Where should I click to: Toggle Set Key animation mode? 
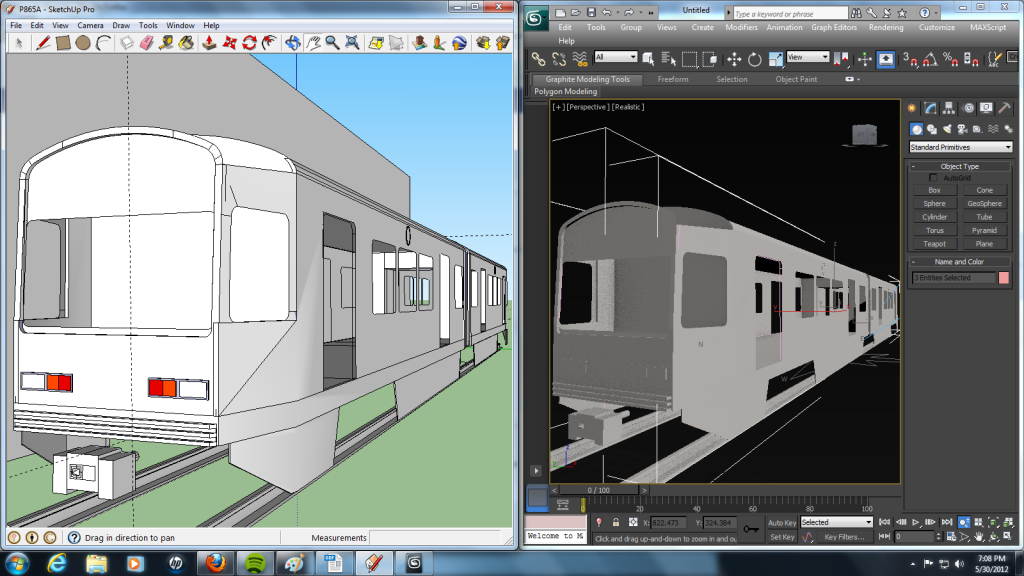(782, 537)
